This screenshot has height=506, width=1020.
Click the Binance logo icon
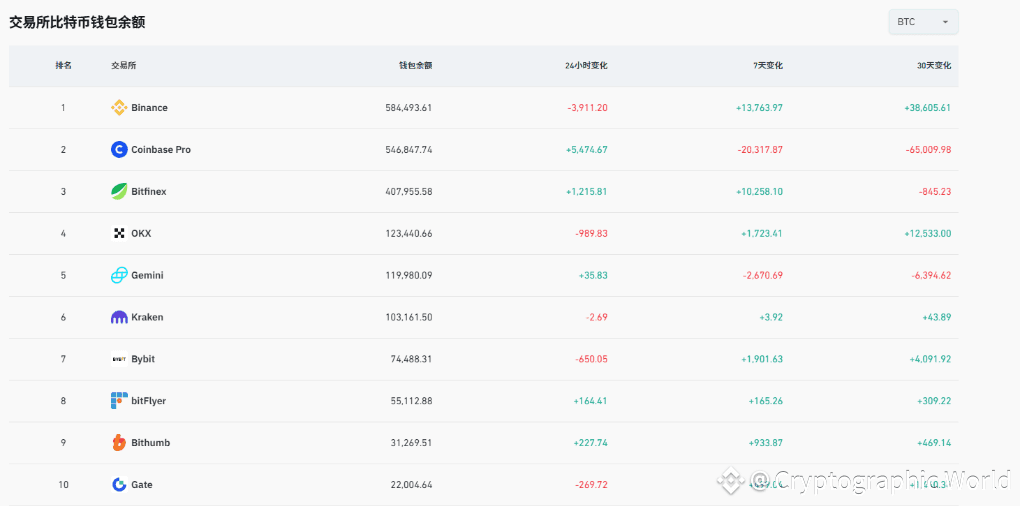(119, 108)
